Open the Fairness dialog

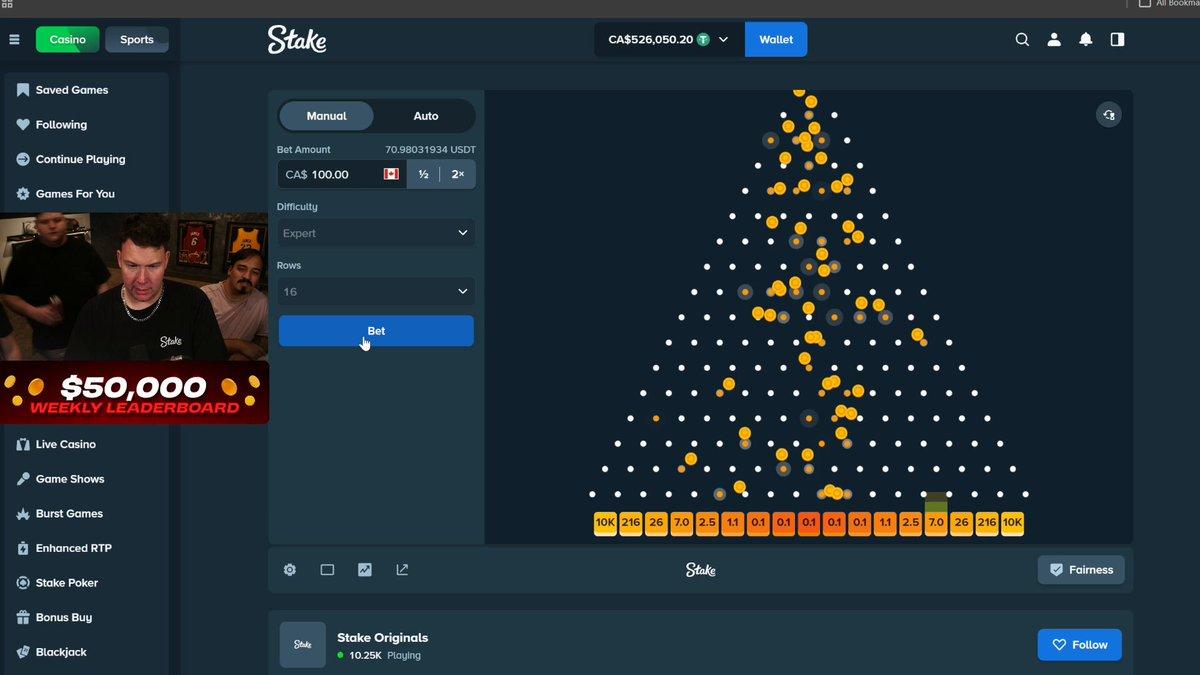(1081, 570)
